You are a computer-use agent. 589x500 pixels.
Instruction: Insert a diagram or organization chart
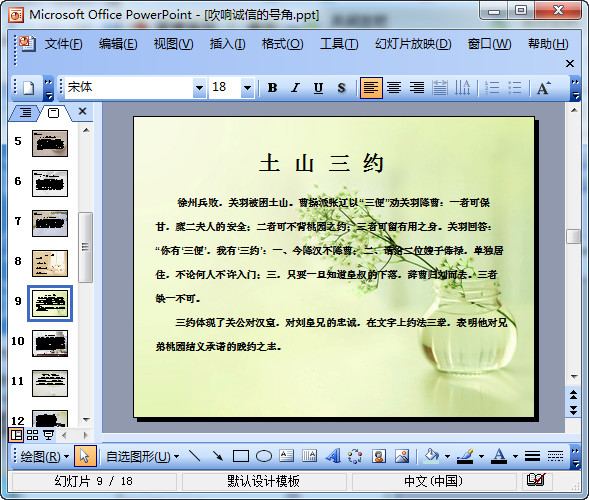coord(355,456)
